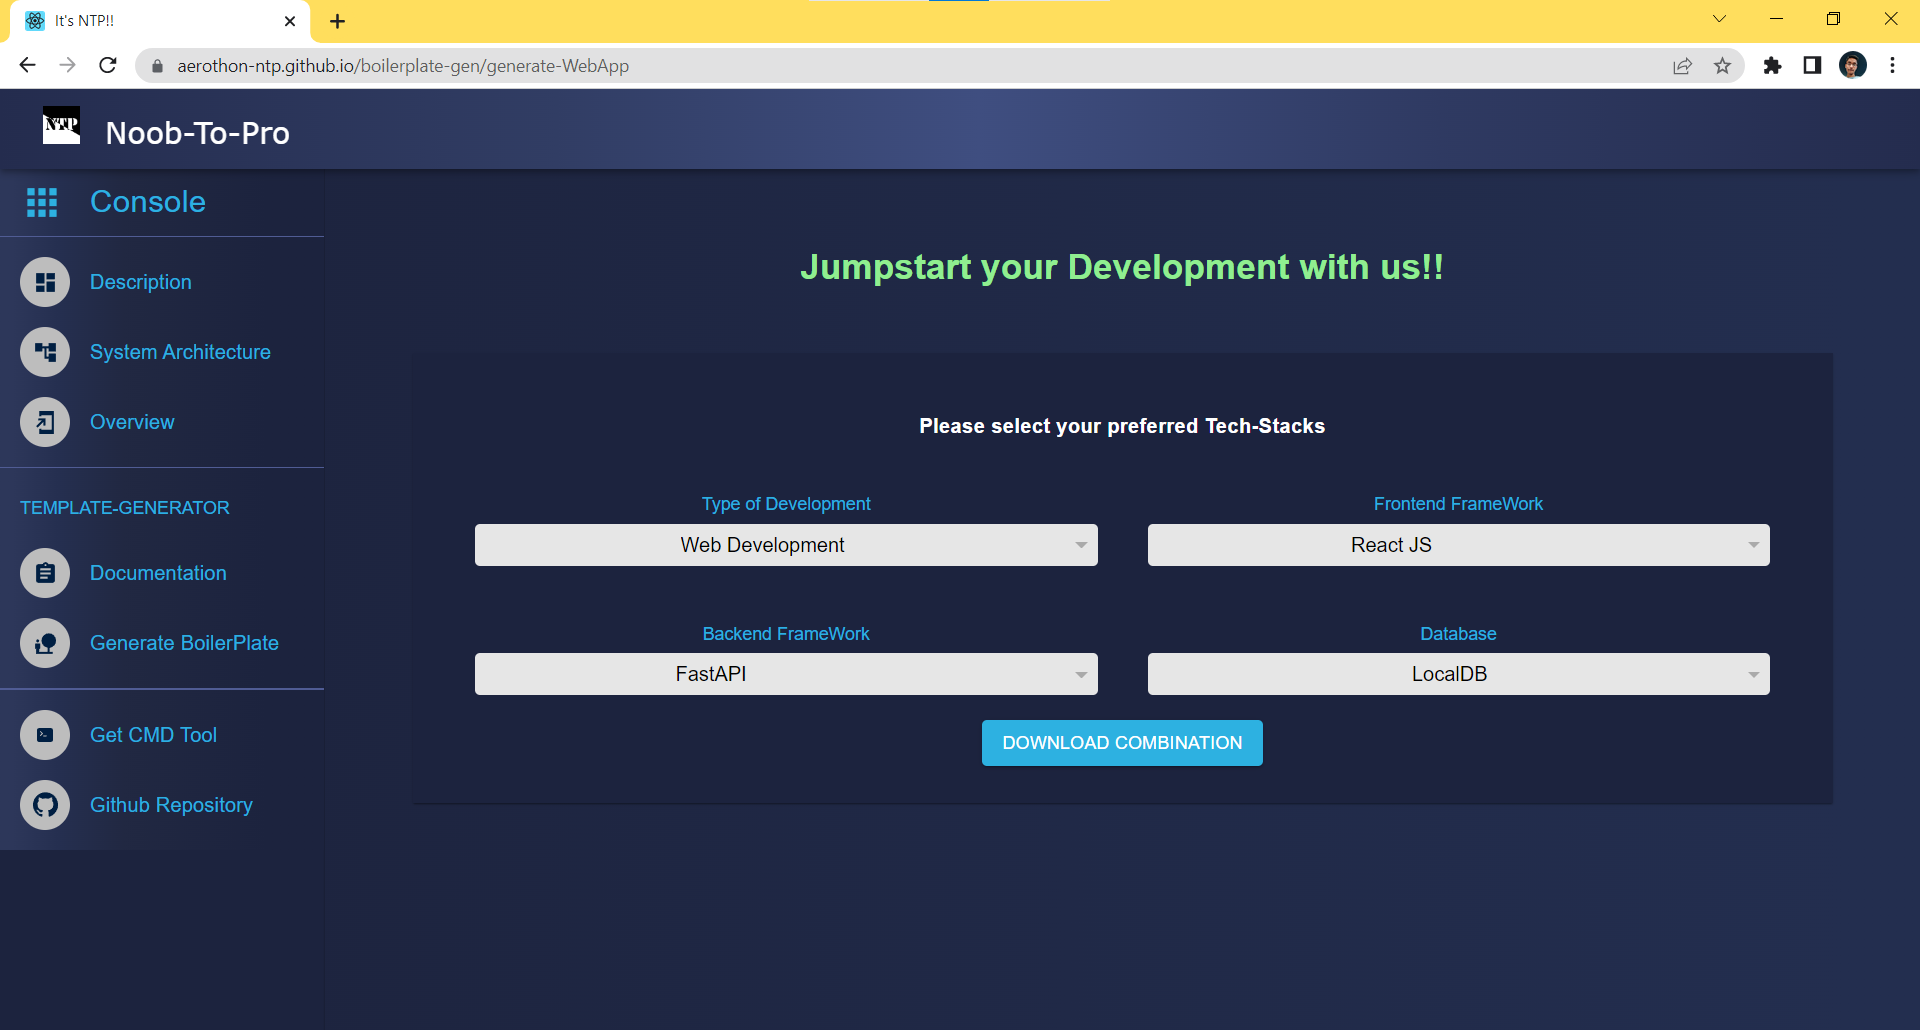Click the NTP logo in header
Image resolution: width=1920 pixels, height=1030 pixels.
tap(61, 125)
